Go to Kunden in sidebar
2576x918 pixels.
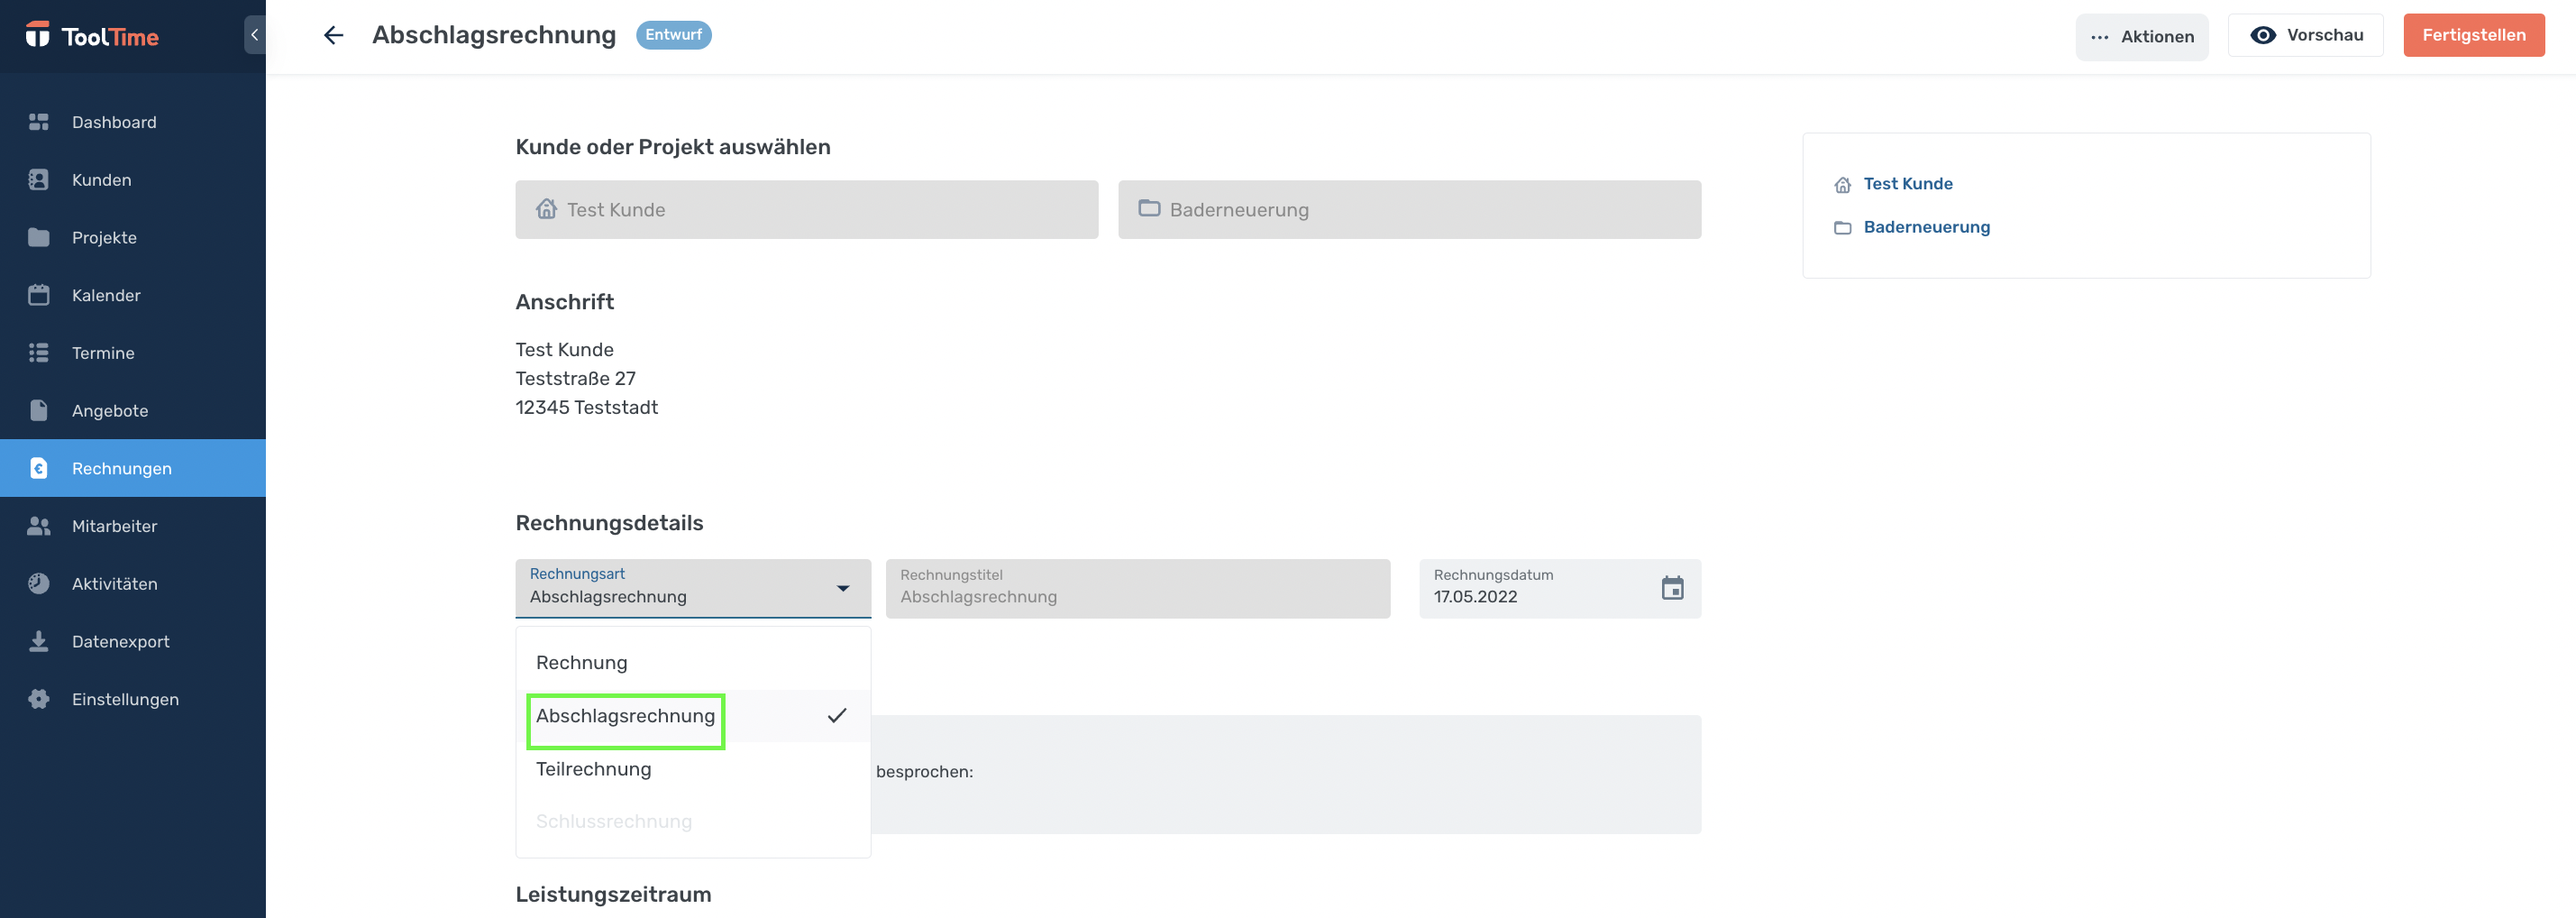[101, 180]
